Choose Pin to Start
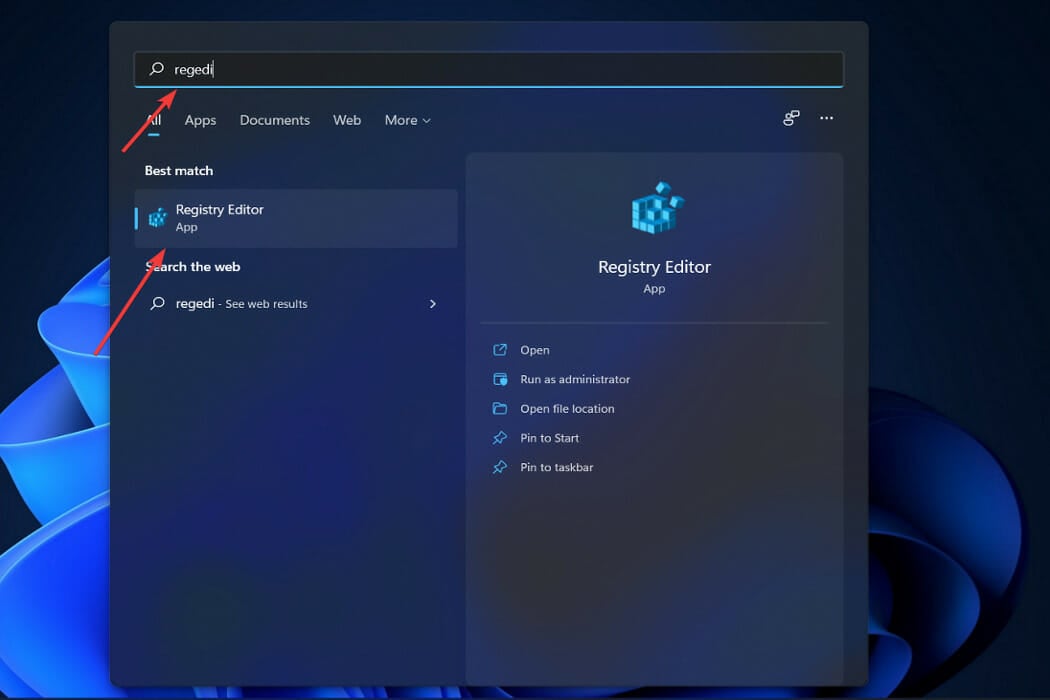 549,438
